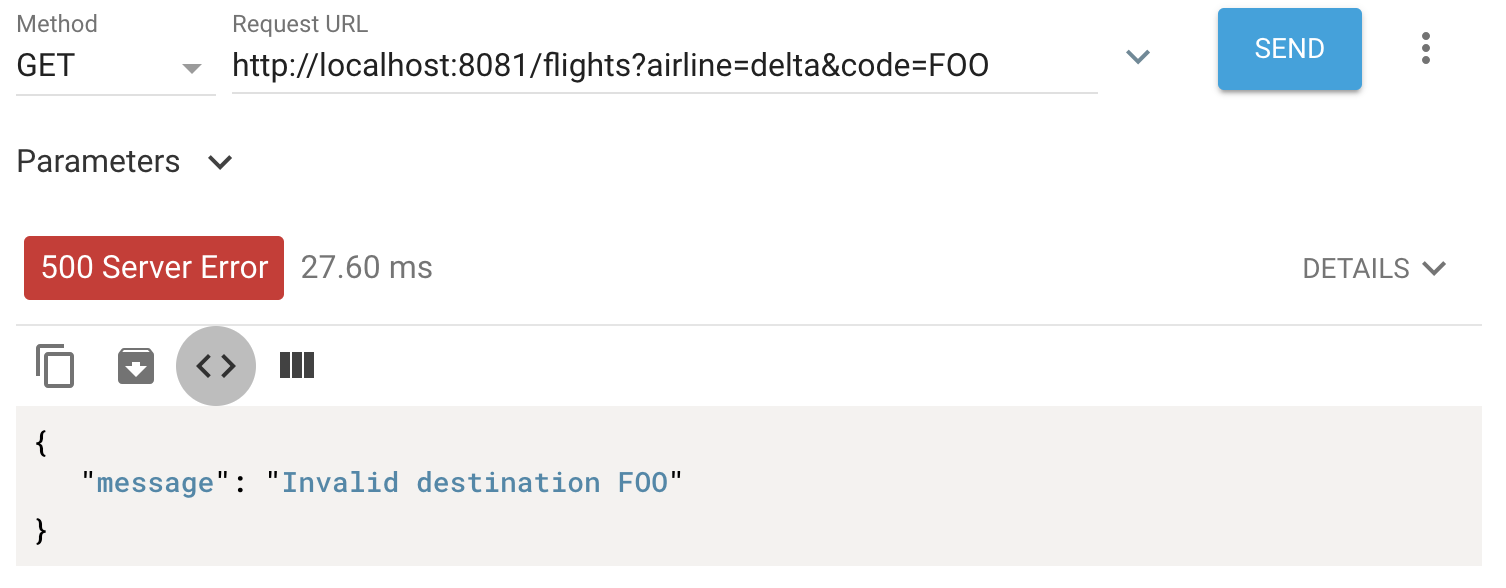Expand the chevron next to DETAILS
Screen dimensions: 1506x588
click(1434, 268)
